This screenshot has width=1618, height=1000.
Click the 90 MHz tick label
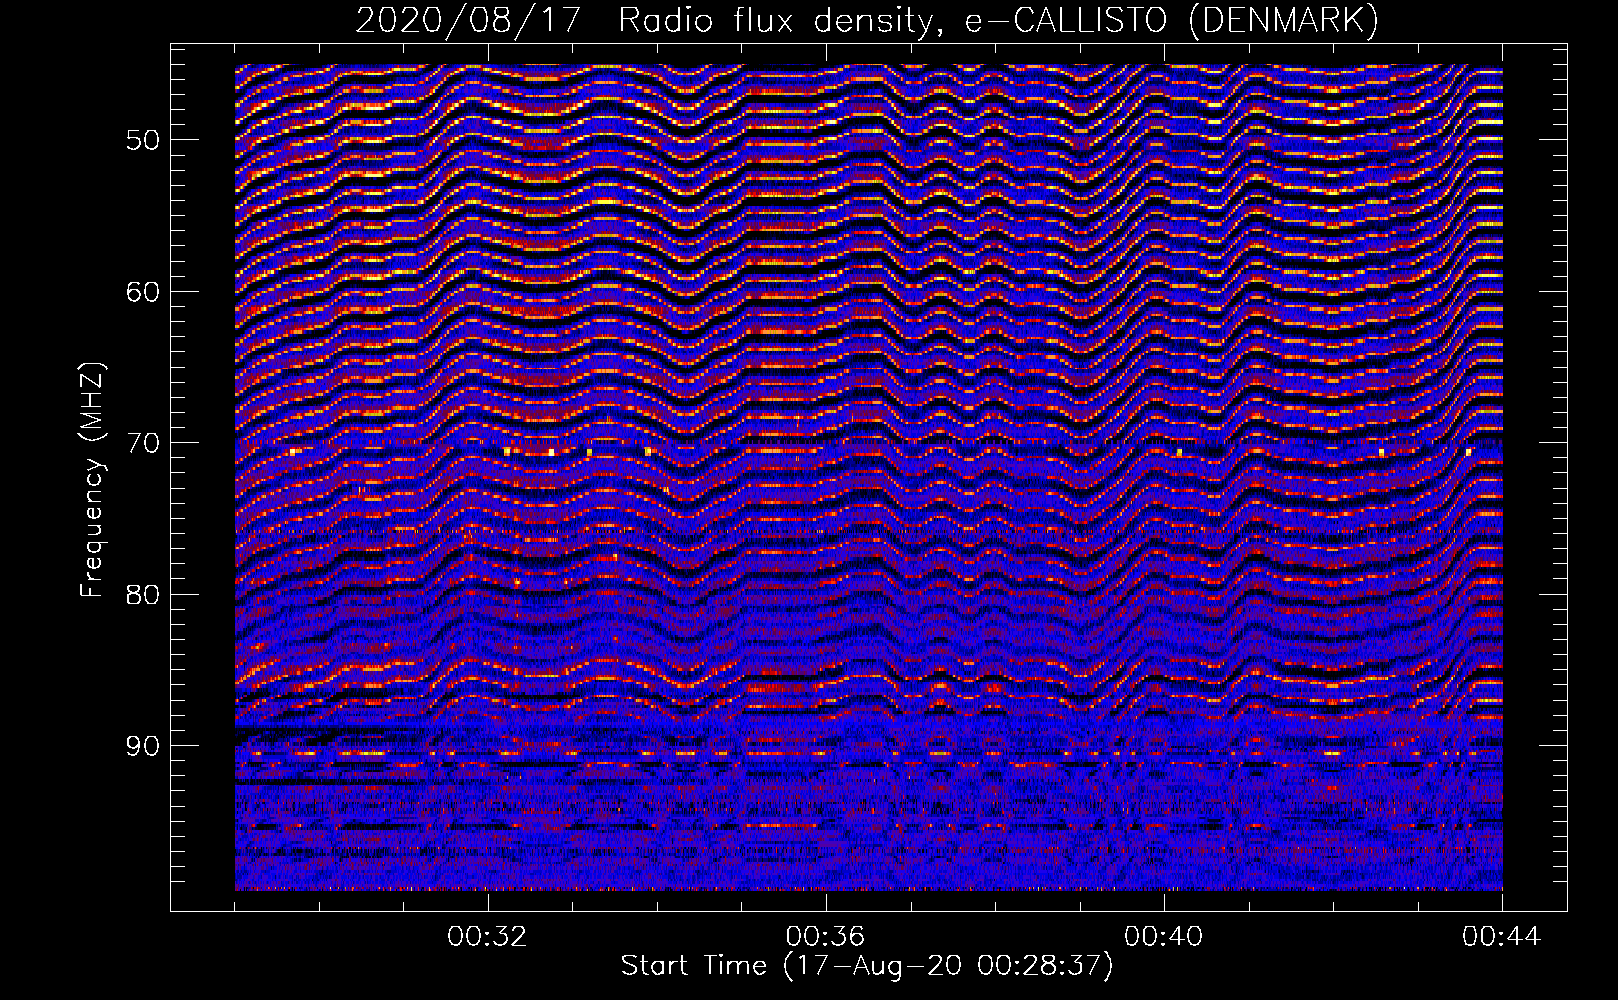point(143,746)
